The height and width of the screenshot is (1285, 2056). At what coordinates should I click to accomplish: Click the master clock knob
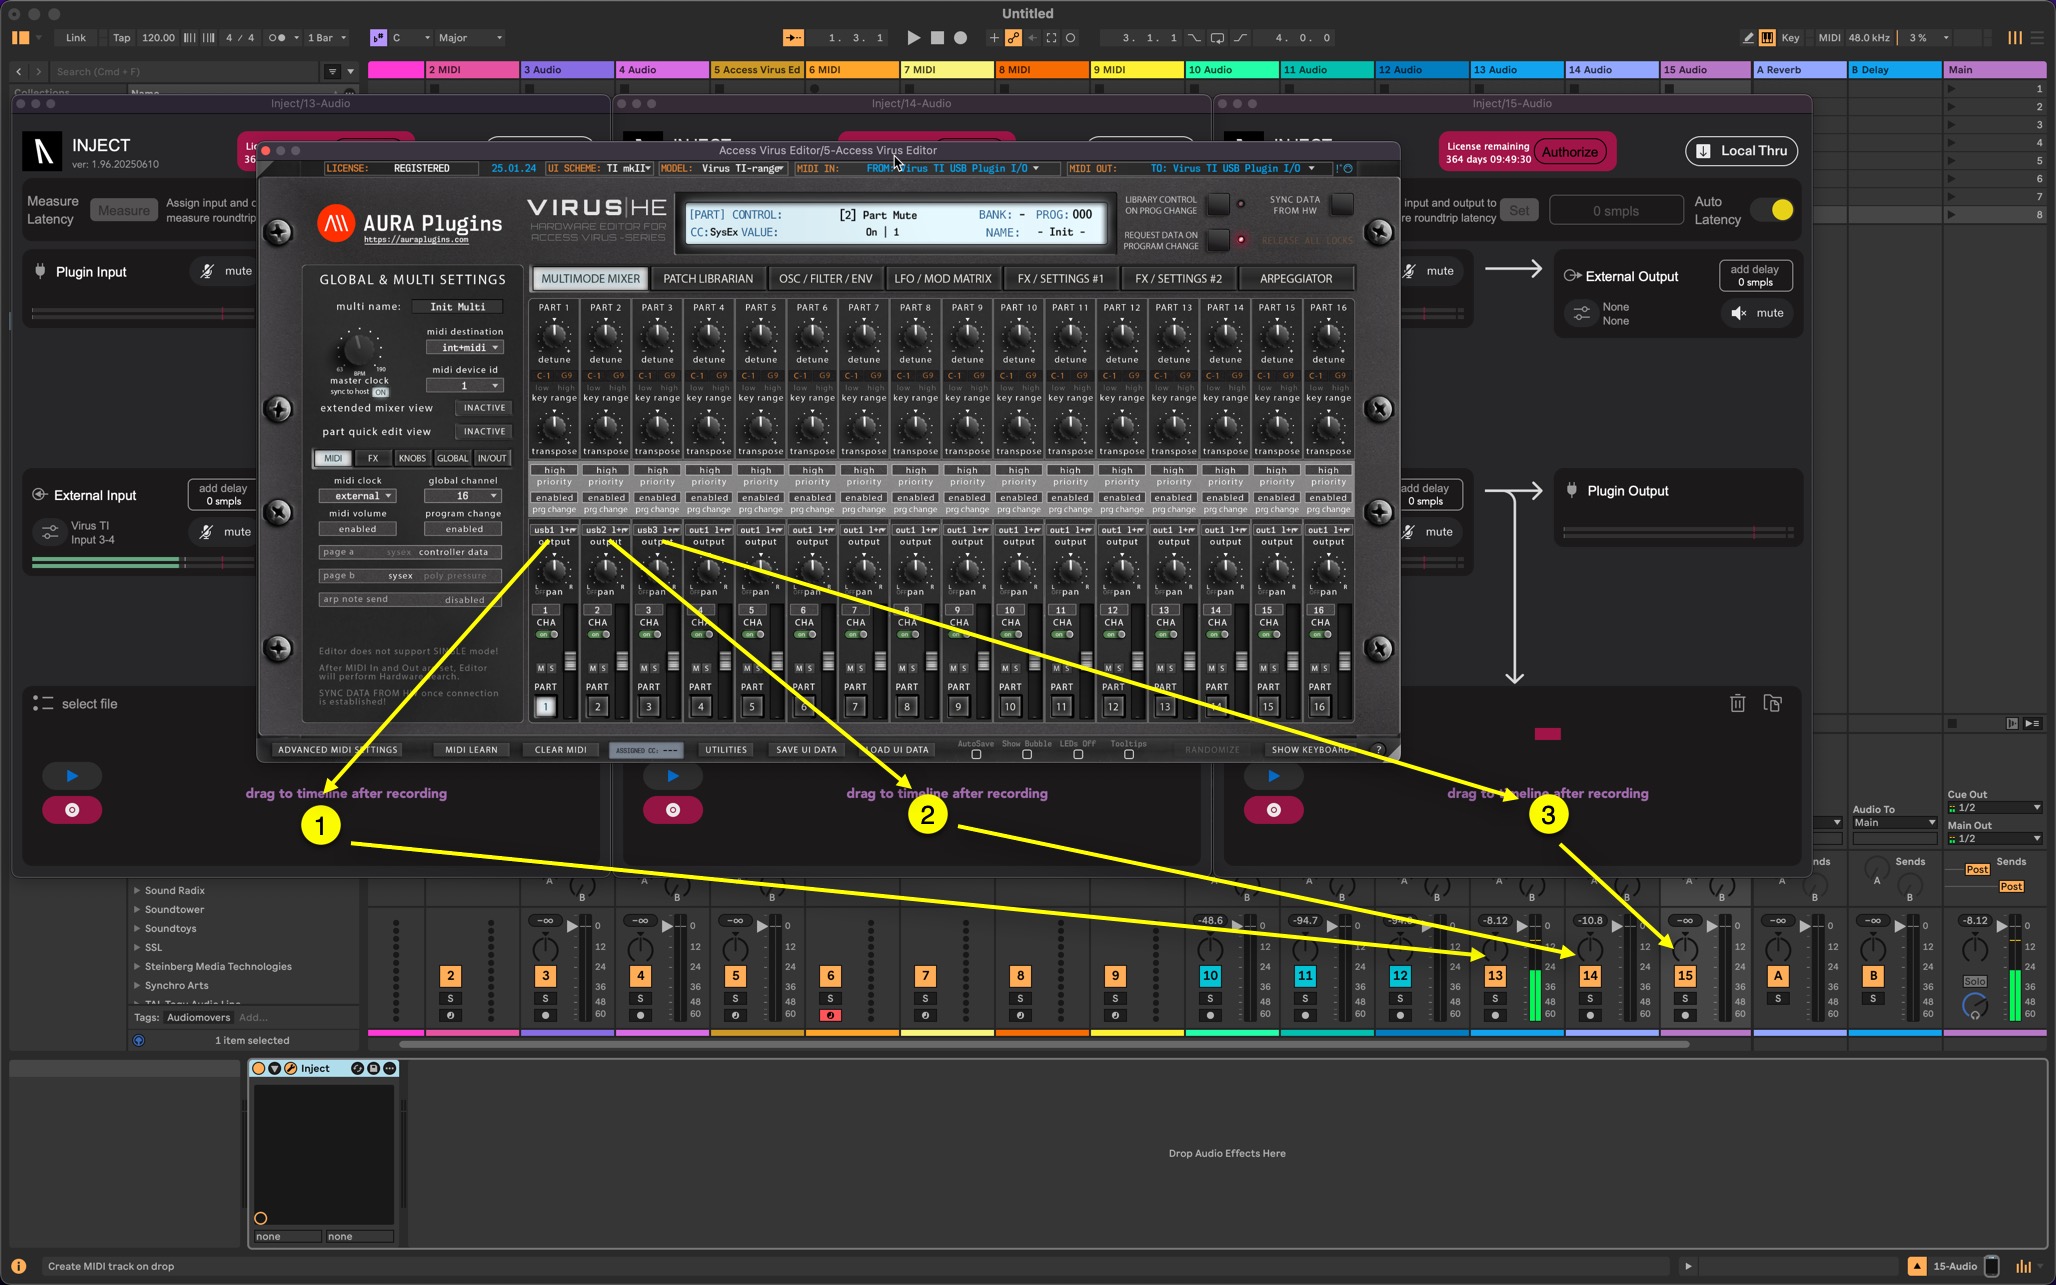tap(357, 349)
